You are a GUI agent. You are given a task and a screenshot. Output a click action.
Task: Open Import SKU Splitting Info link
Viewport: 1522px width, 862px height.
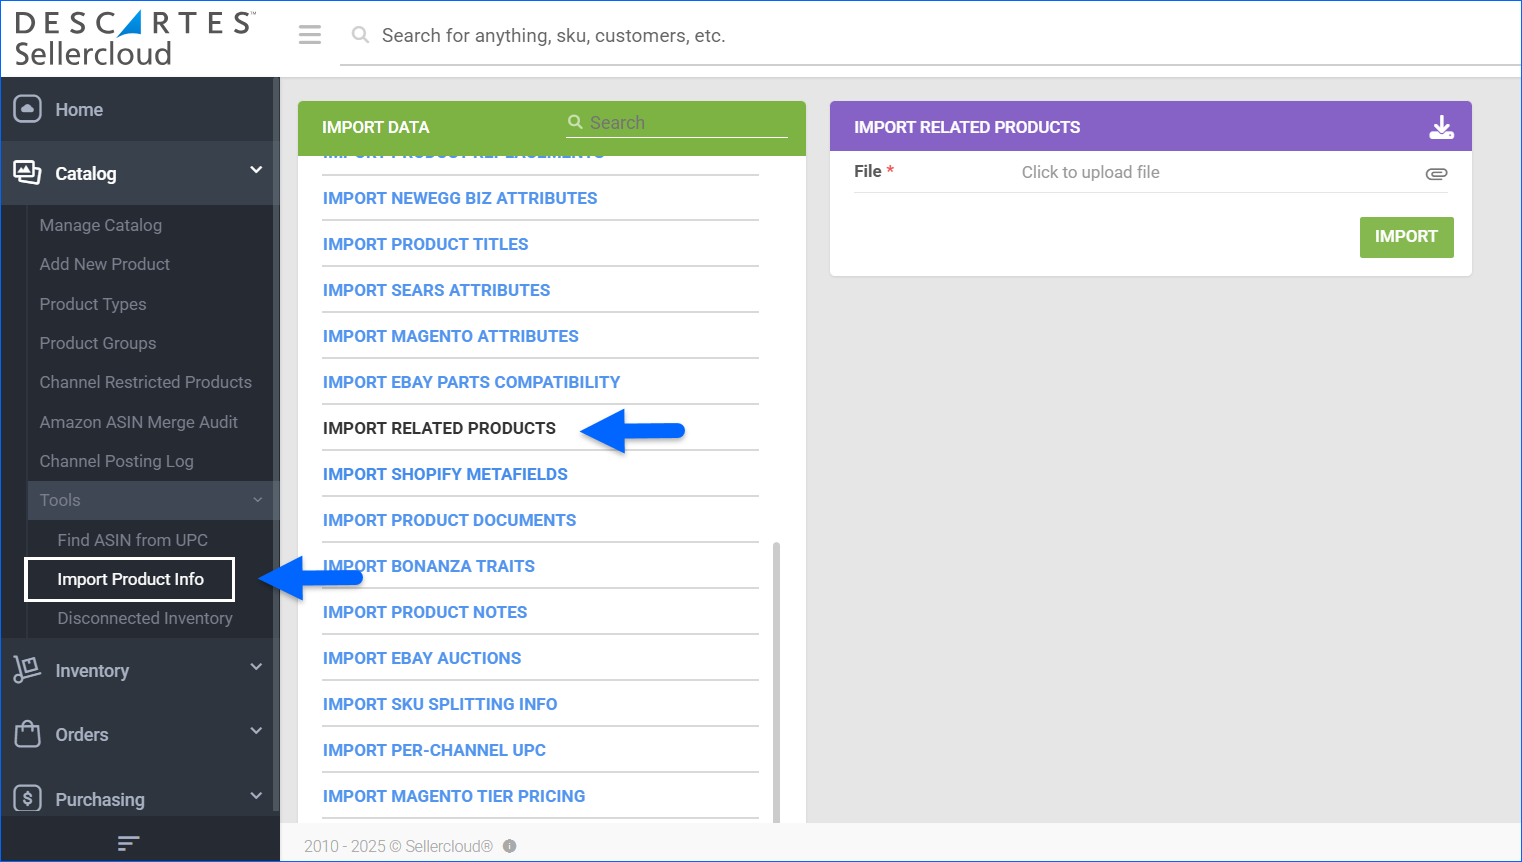[440, 704]
